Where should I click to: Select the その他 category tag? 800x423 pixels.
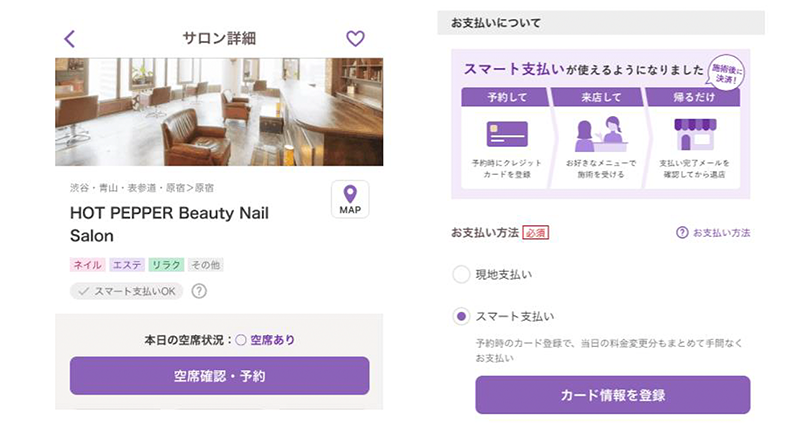204,265
